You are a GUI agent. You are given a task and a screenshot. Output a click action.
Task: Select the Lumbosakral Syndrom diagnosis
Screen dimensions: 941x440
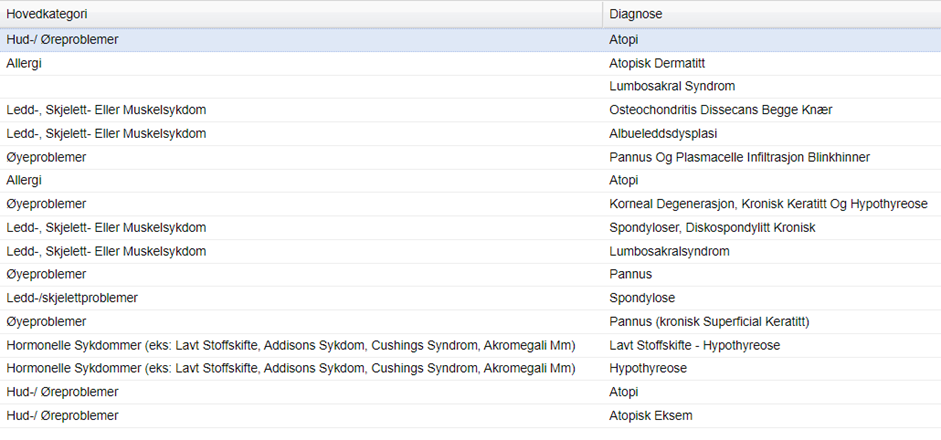[672, 87]
